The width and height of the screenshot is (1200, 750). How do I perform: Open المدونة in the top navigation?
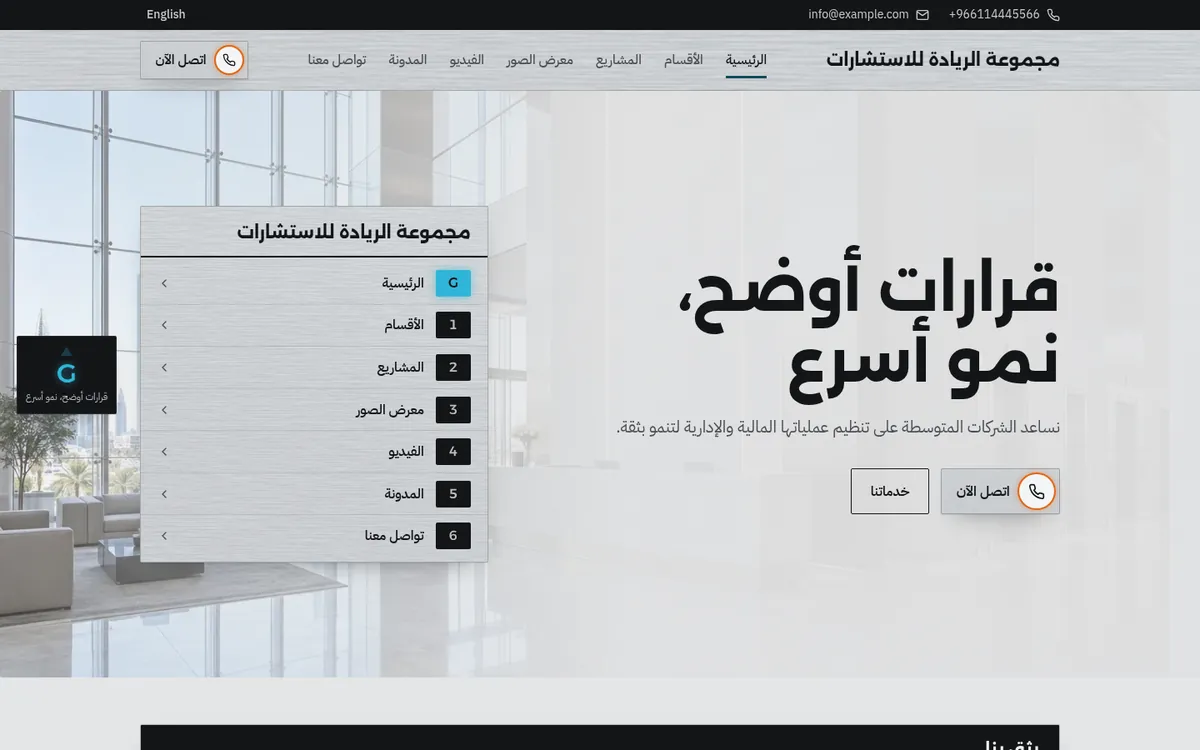tap(408, 60)
